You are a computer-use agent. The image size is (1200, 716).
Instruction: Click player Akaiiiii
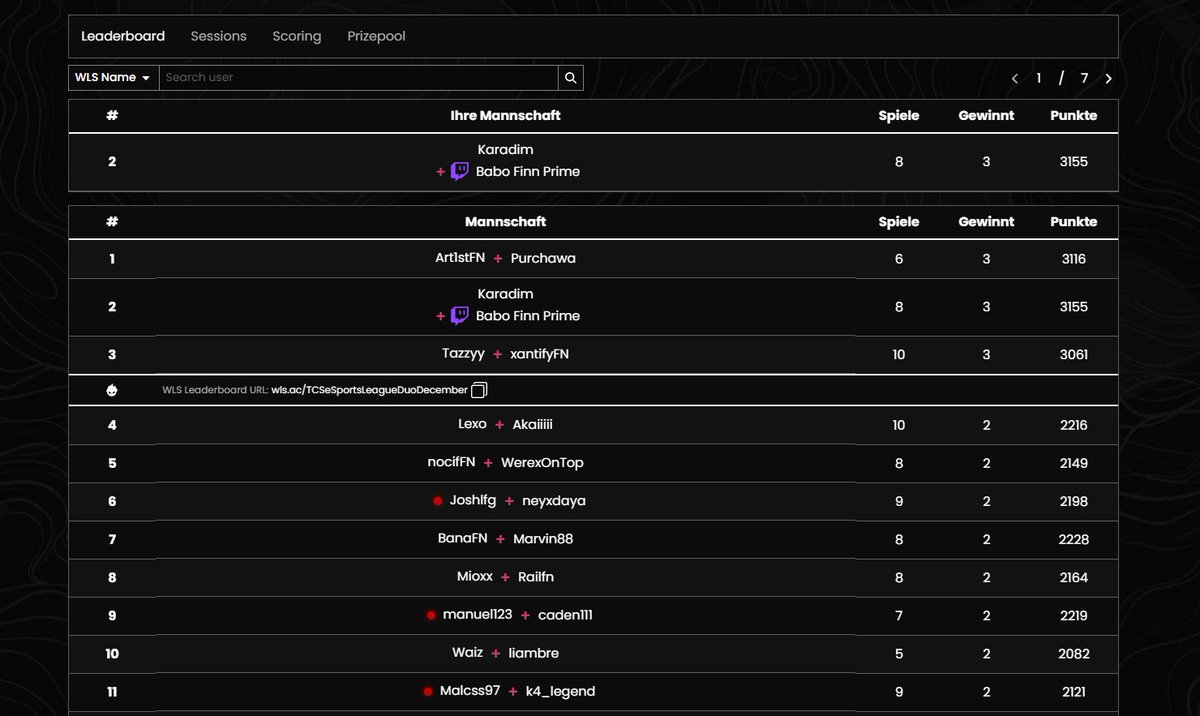pos(533,424)
